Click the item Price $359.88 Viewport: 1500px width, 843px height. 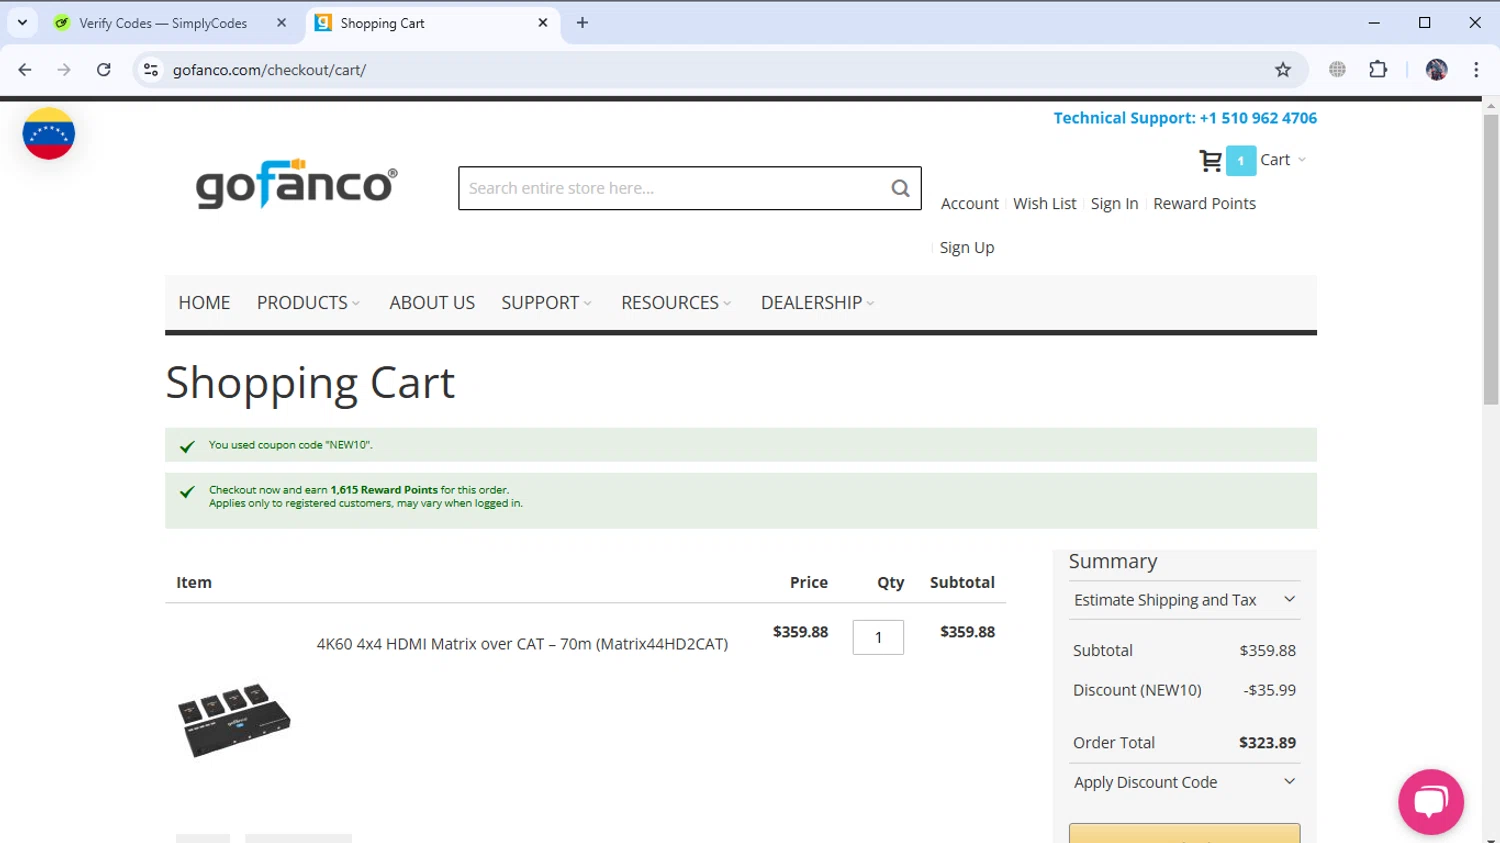pyautogui.click(x=800, y=632)
